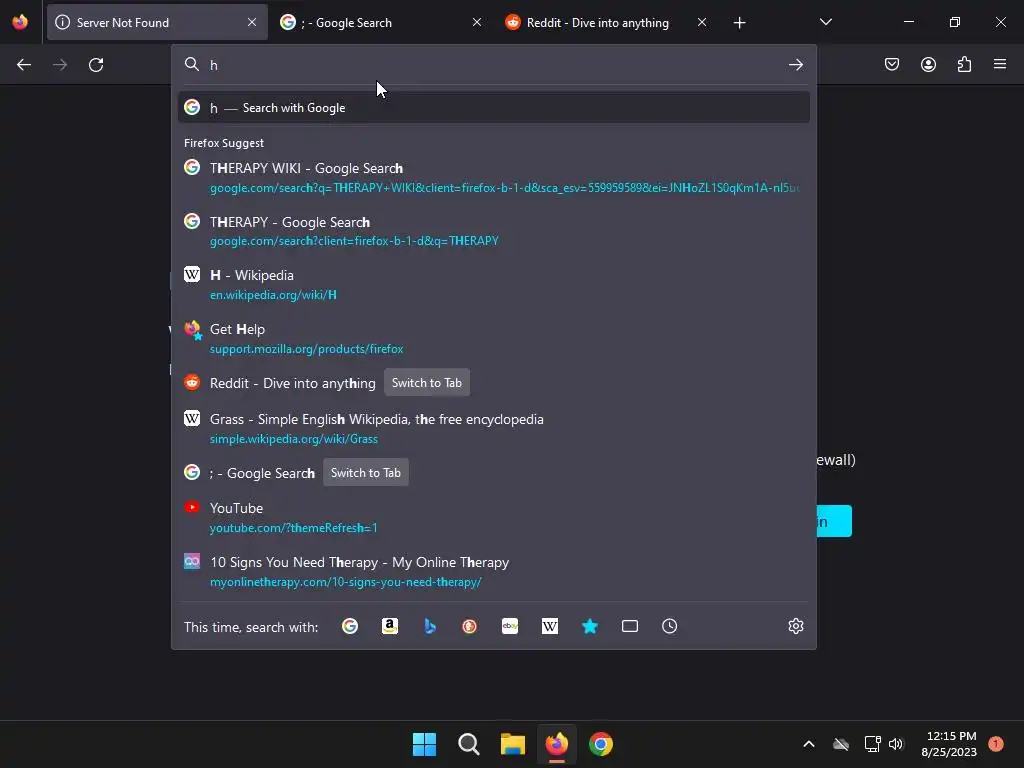Go back one page with the back arrow
The image size is (1024, 768).
pos(24,65)
